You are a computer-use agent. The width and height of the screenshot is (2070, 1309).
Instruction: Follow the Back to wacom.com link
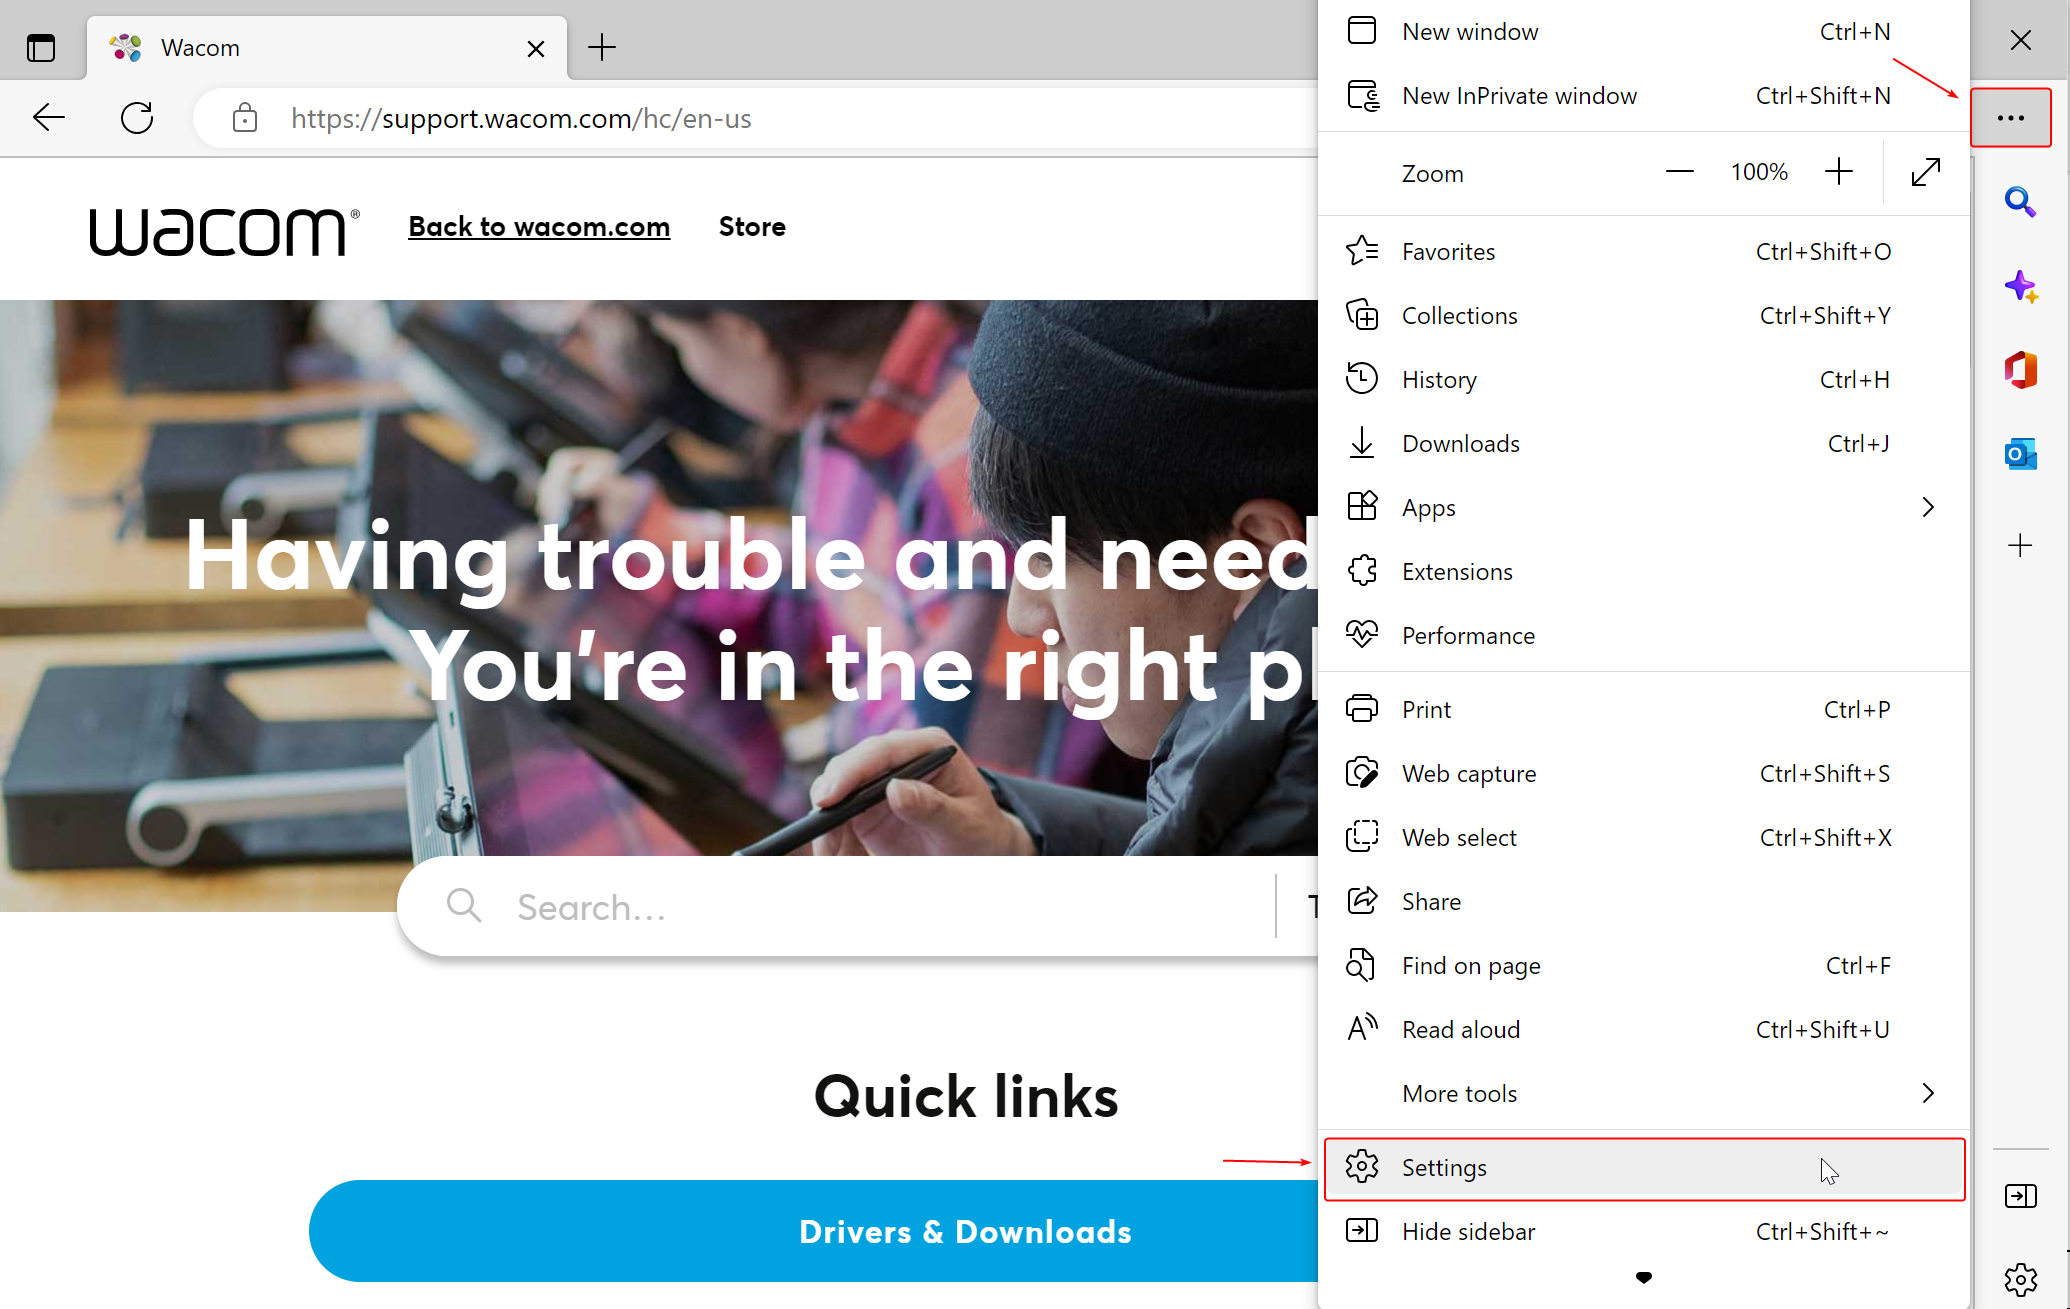(539, 226)
